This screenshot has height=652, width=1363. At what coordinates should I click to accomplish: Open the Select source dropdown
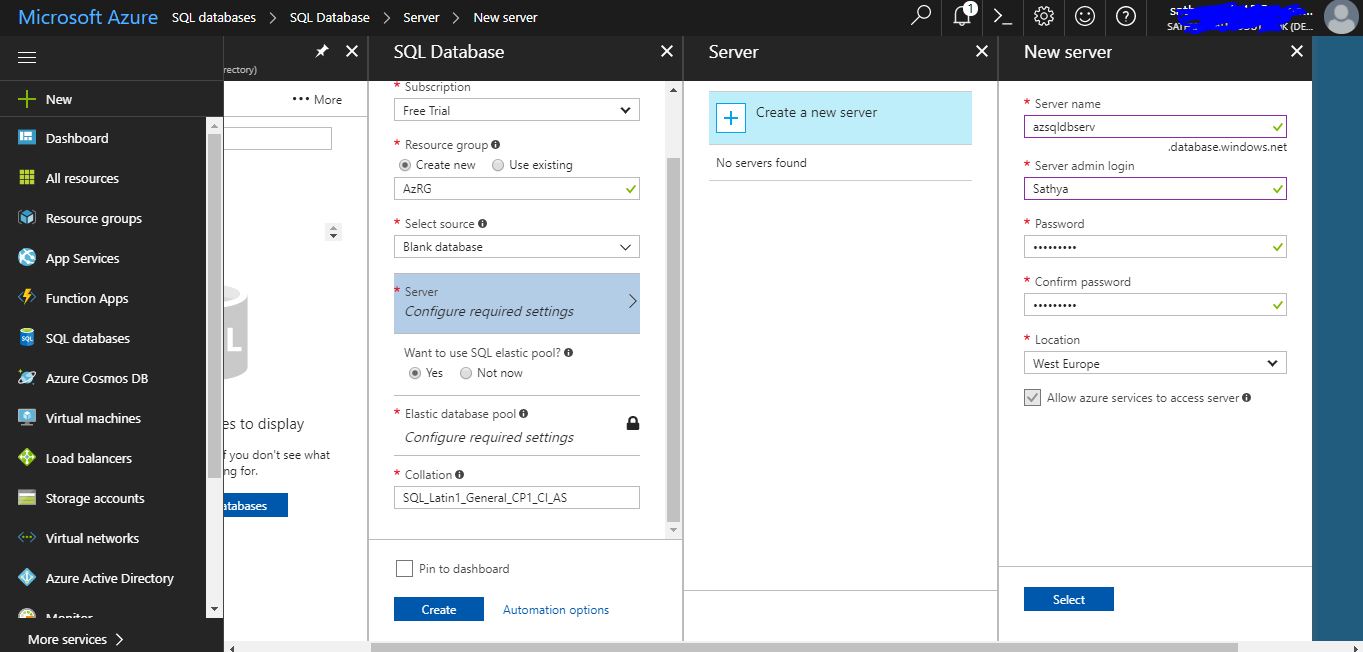click(516, 246)
